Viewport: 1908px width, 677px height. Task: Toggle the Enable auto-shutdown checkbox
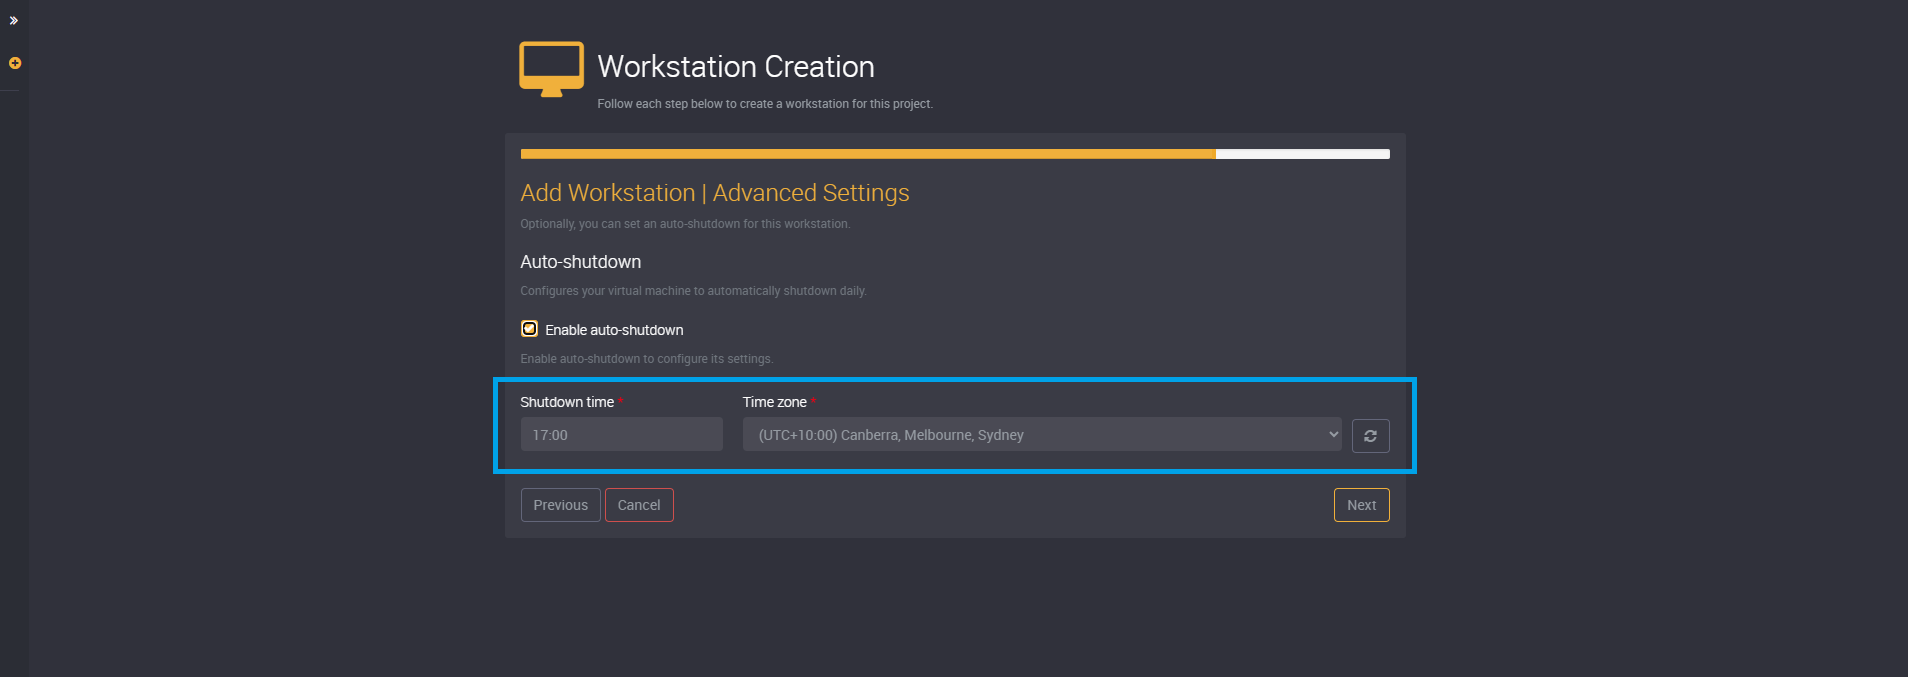(529, 329)
